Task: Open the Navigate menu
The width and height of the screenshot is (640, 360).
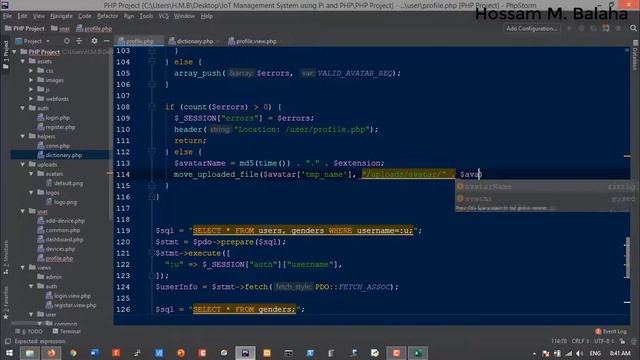Action: pos(61,16)
